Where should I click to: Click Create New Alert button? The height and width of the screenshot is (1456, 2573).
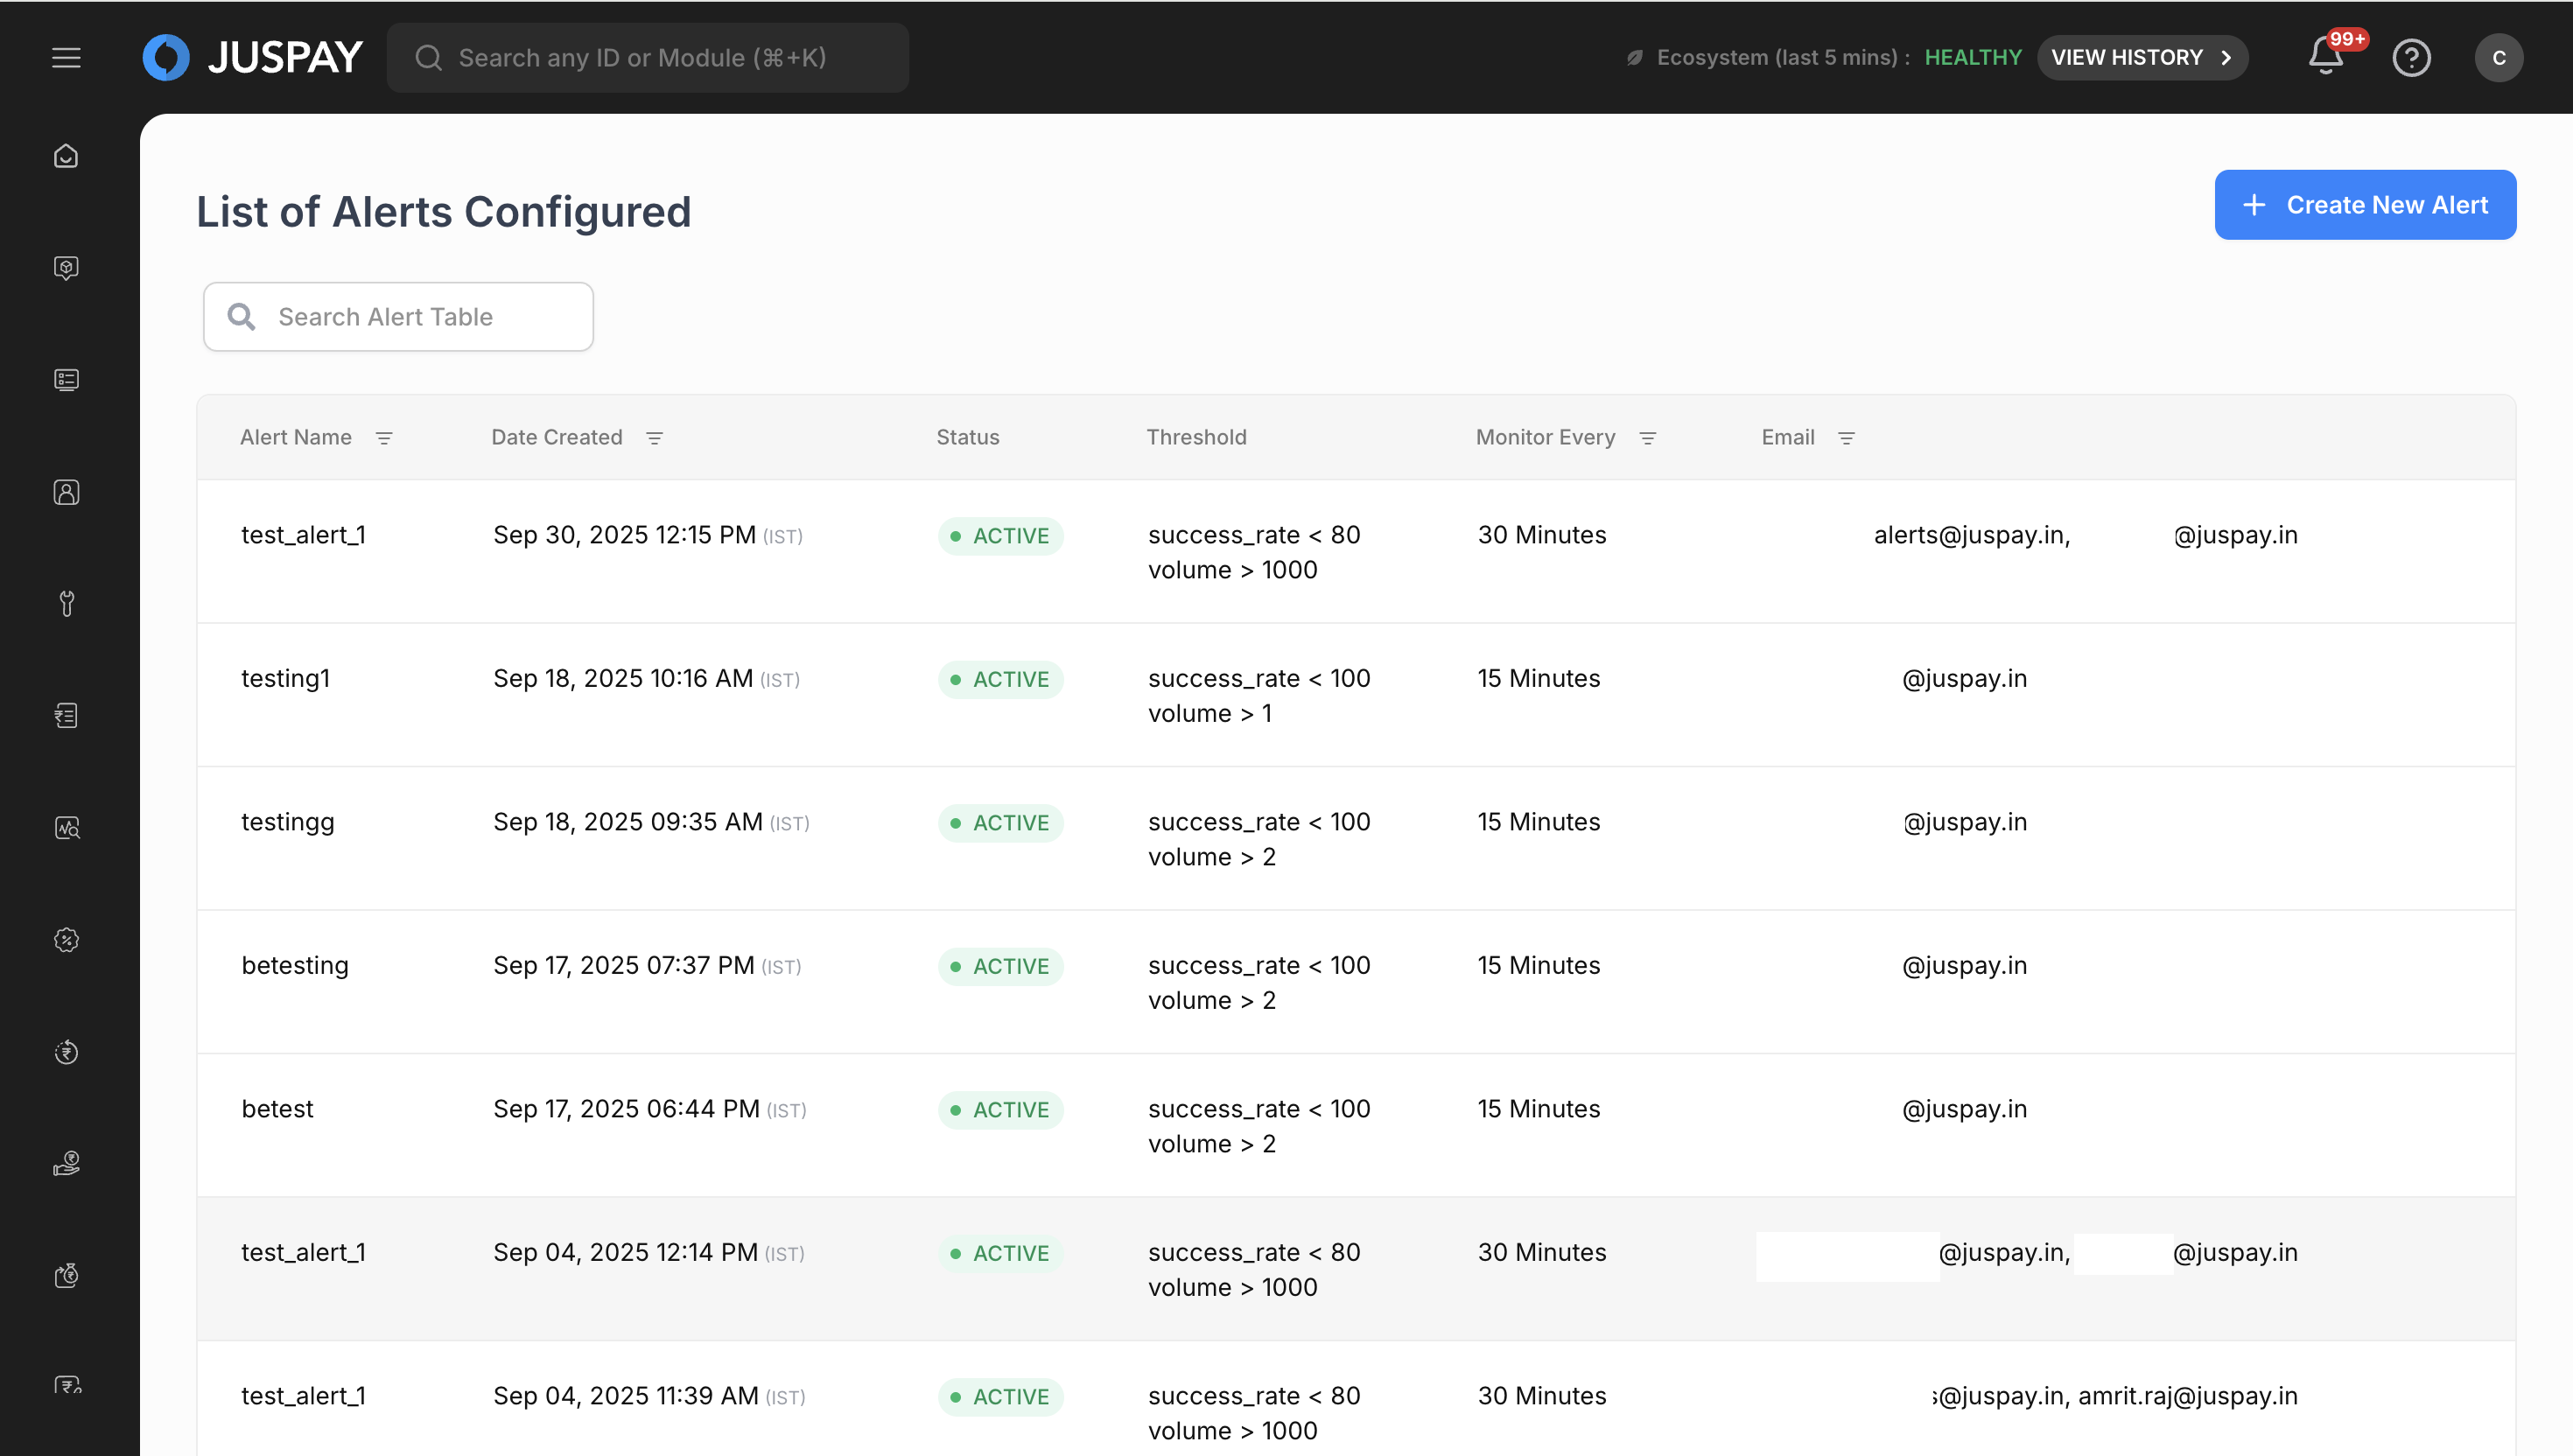[x=2364, y=205]
